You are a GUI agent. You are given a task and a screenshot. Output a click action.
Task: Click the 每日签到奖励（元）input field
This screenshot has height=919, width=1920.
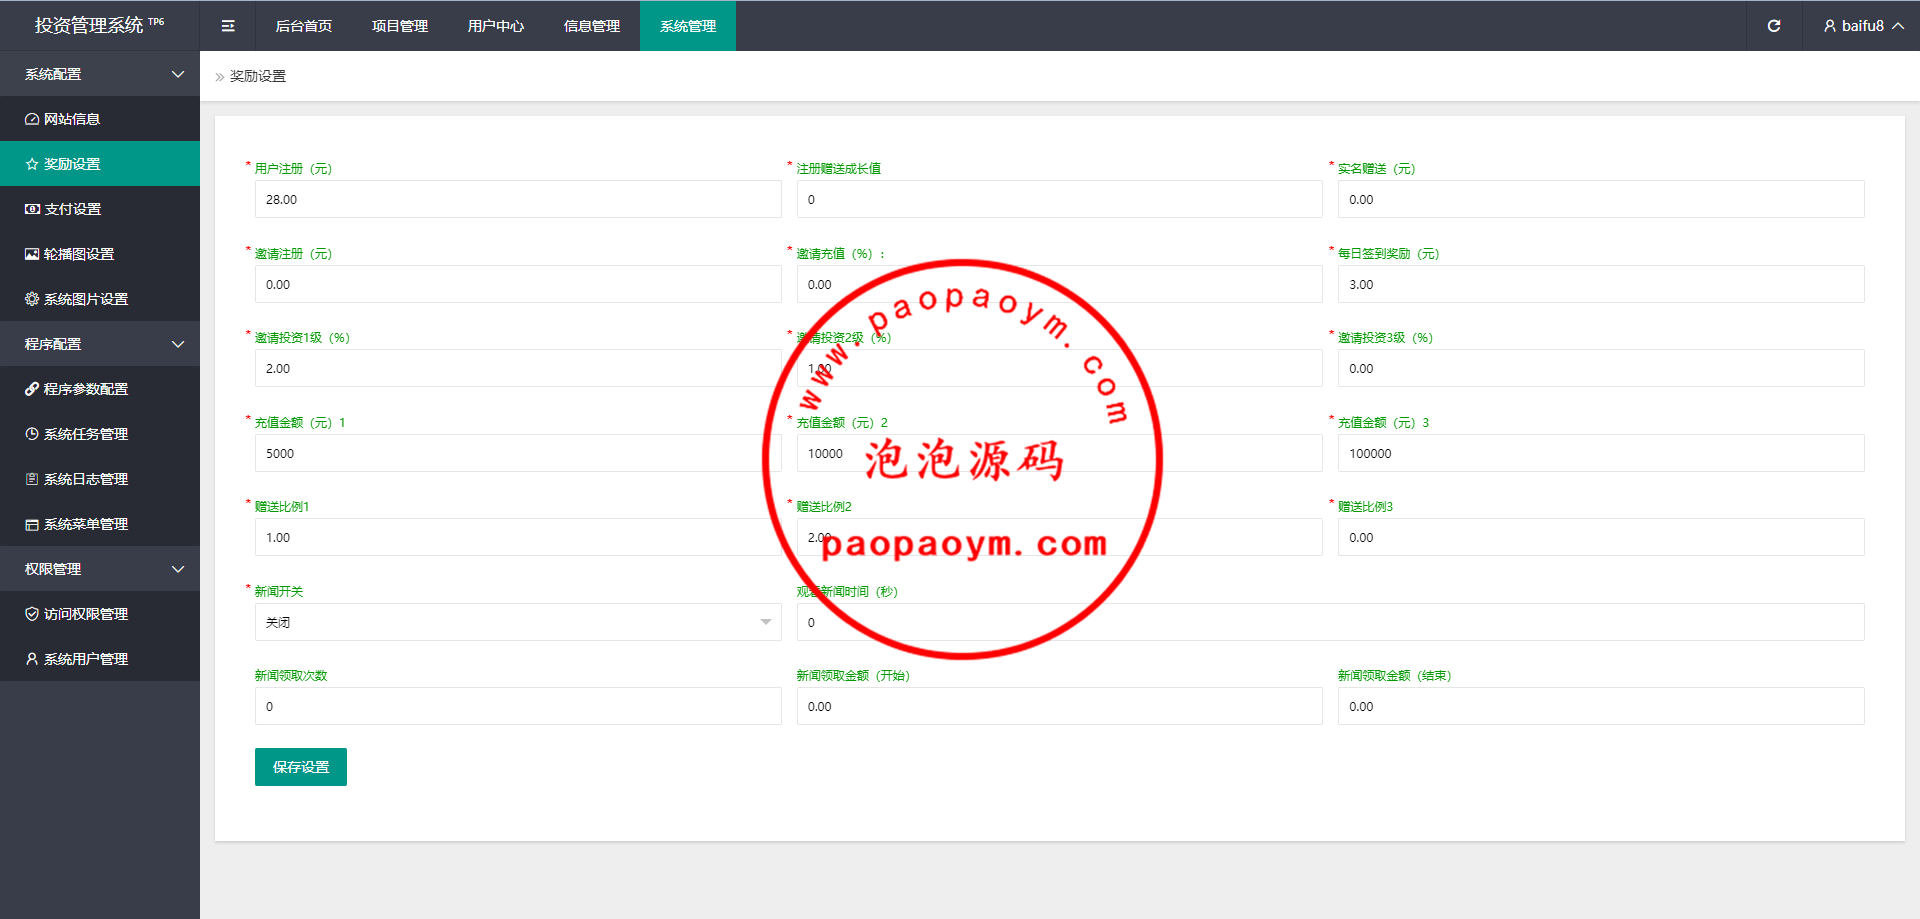[1601, 284]
